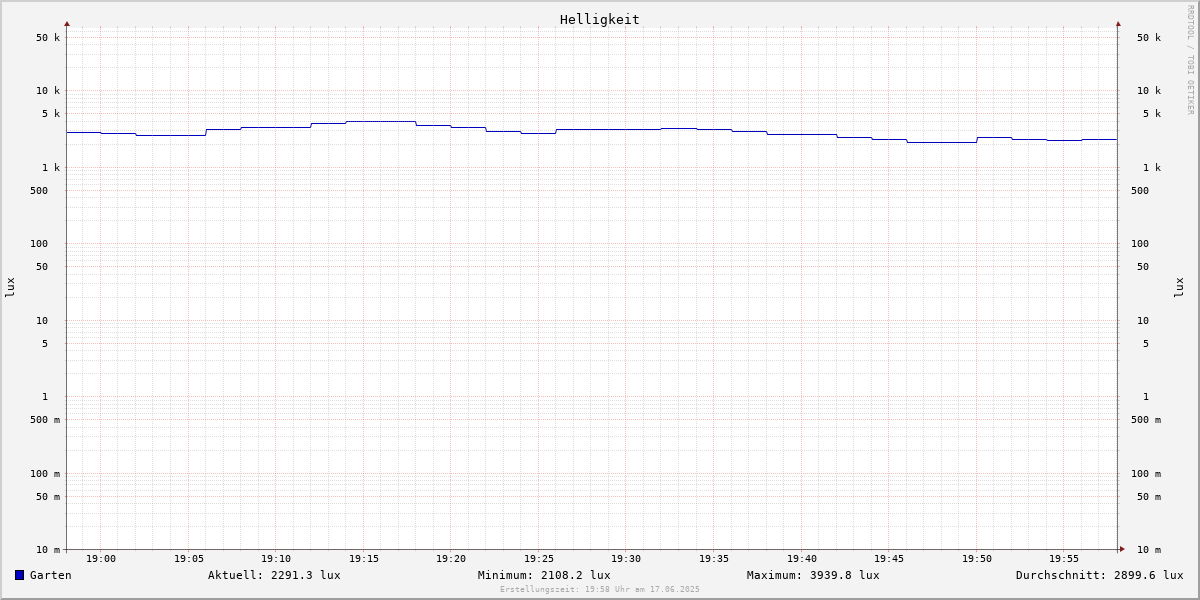Click the 50 k label on right axis
This screenshot has width=1200, height=600.
[1149, 38]
